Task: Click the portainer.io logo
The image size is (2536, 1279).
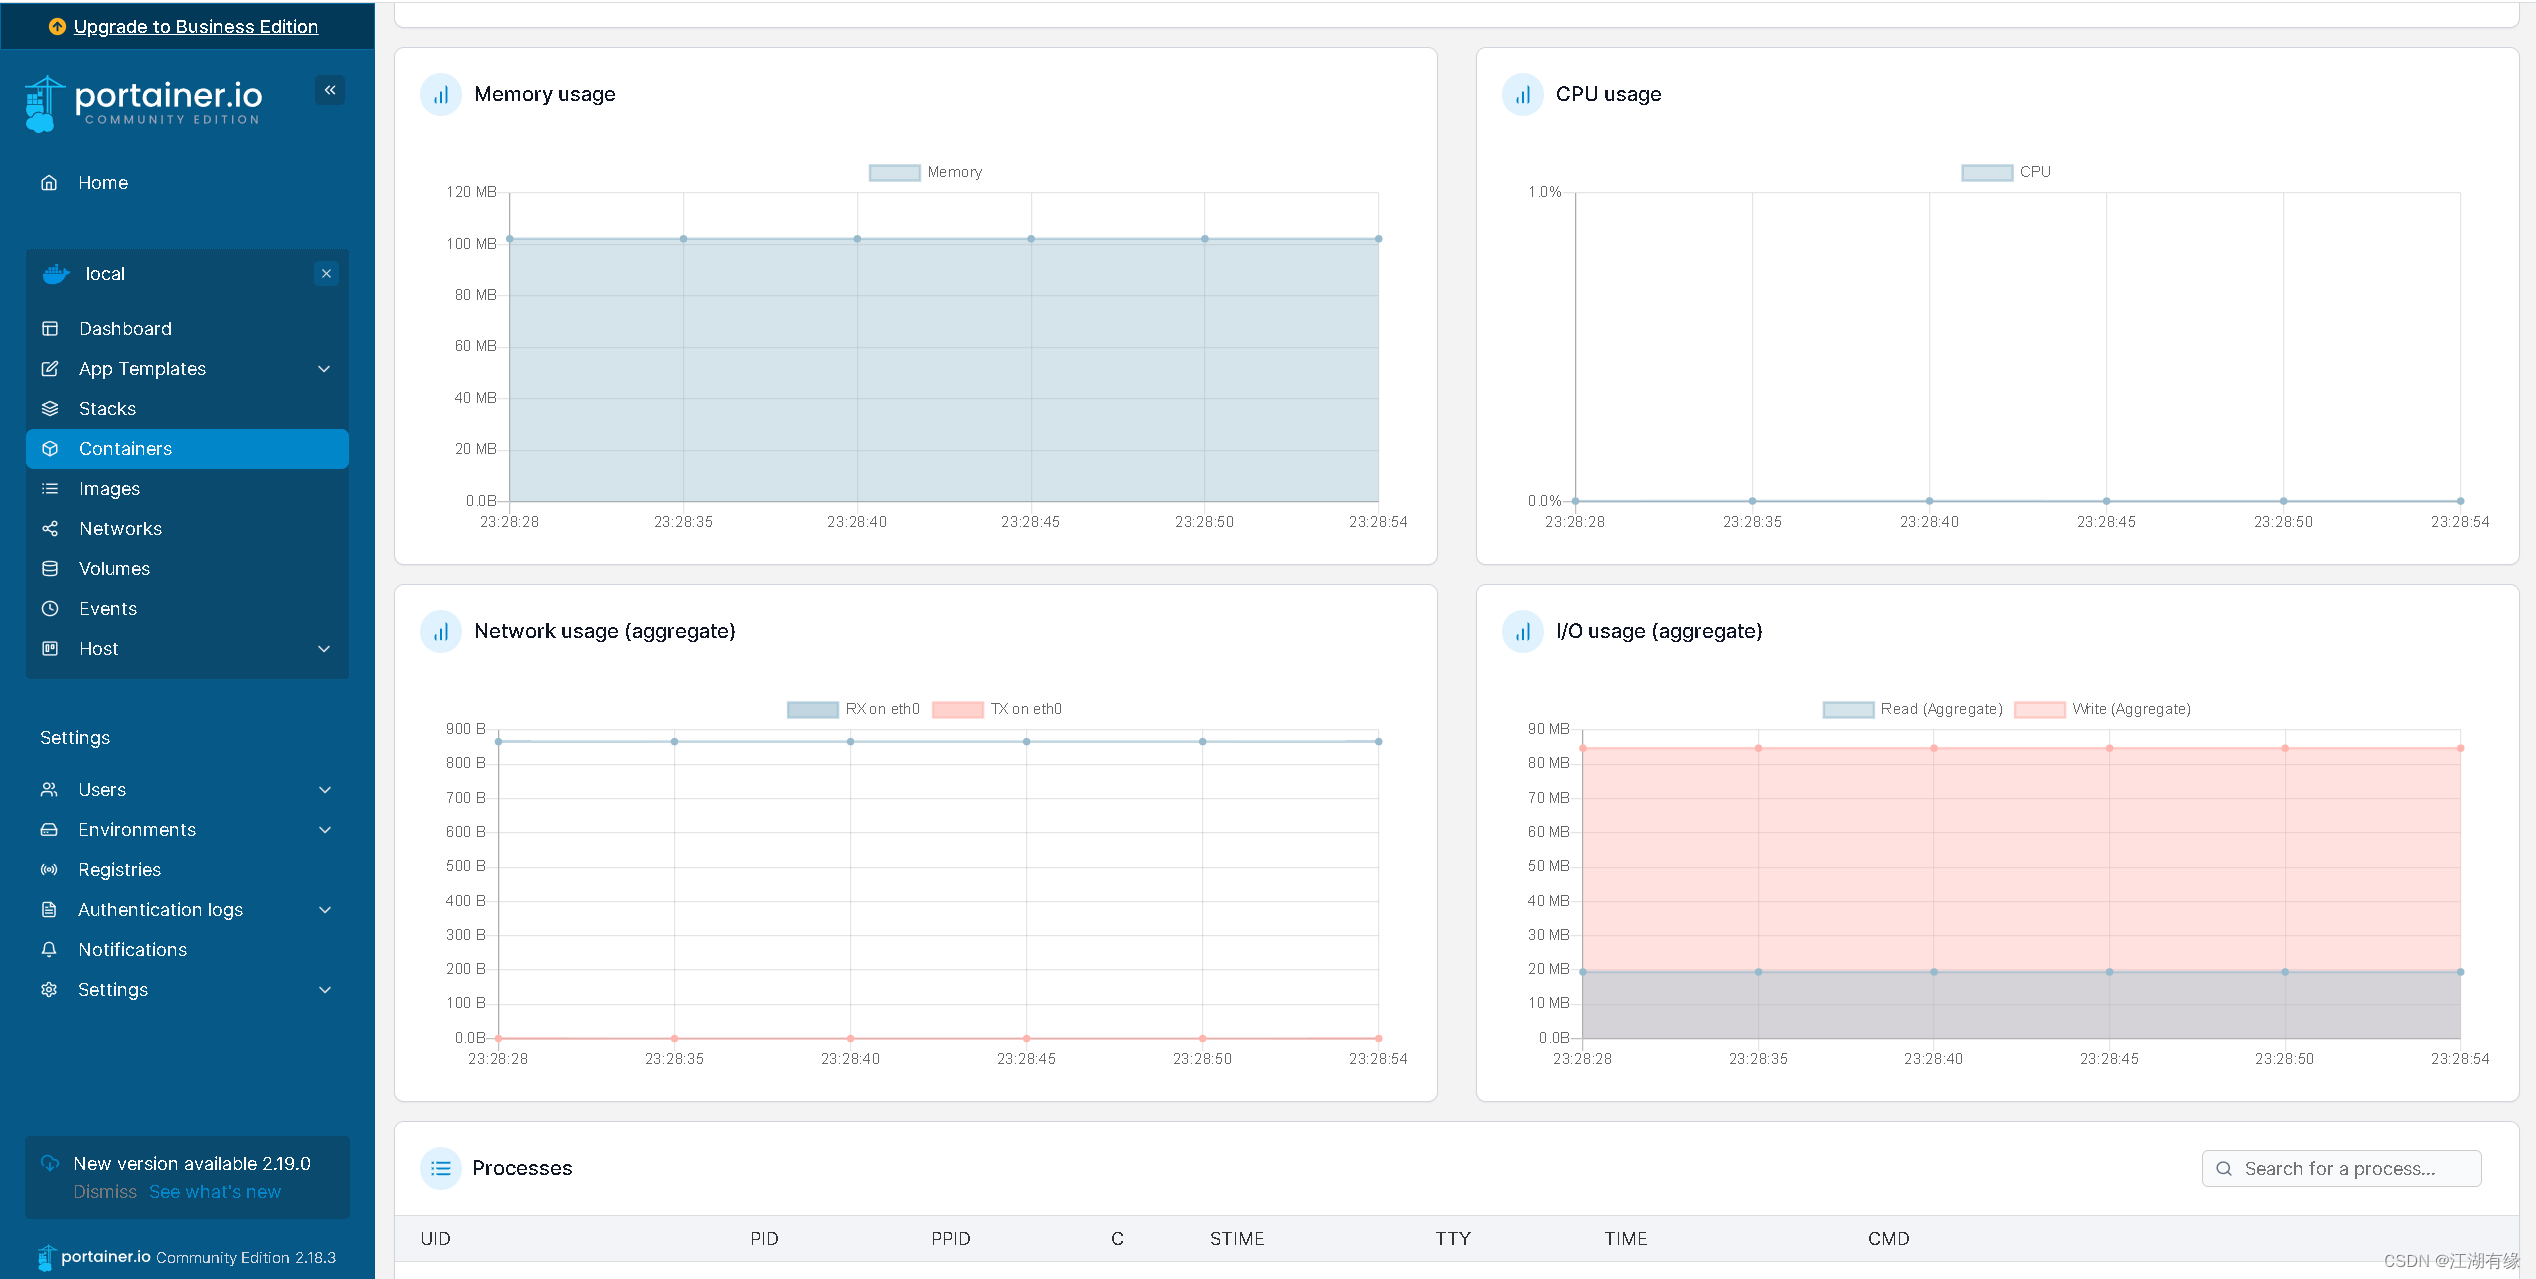Action: (x=144, y=103)
